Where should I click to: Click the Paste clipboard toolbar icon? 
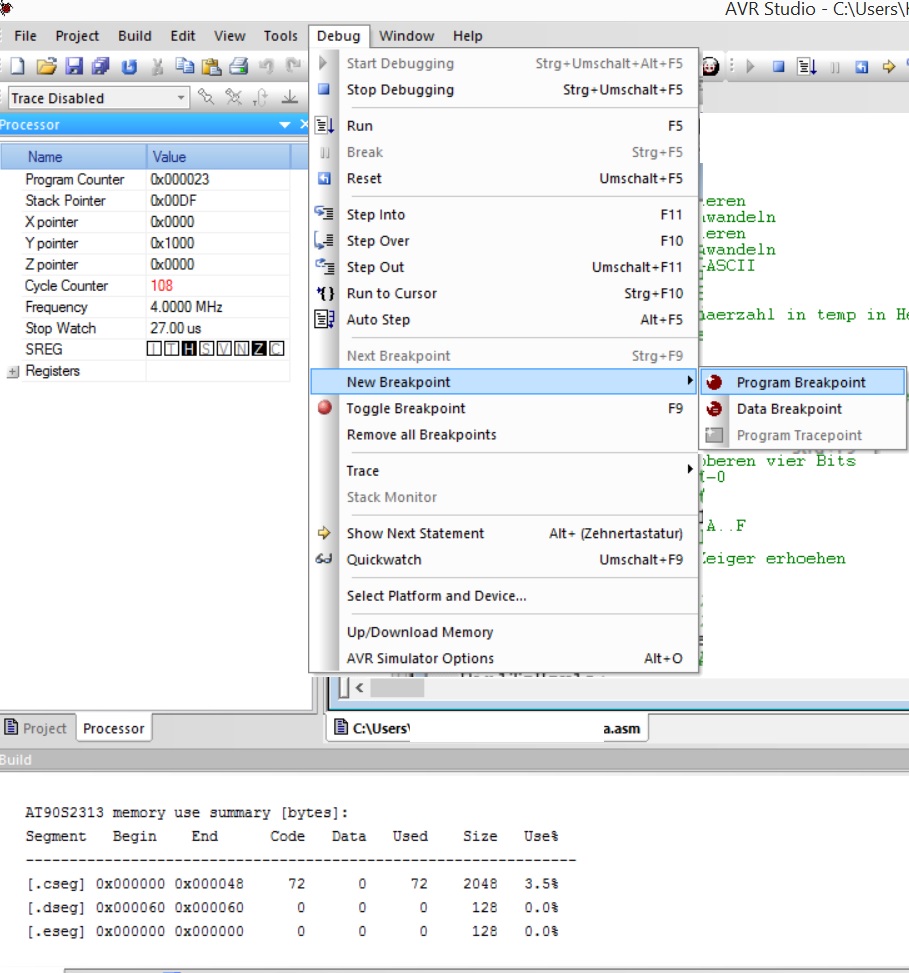tap(212, 66)
